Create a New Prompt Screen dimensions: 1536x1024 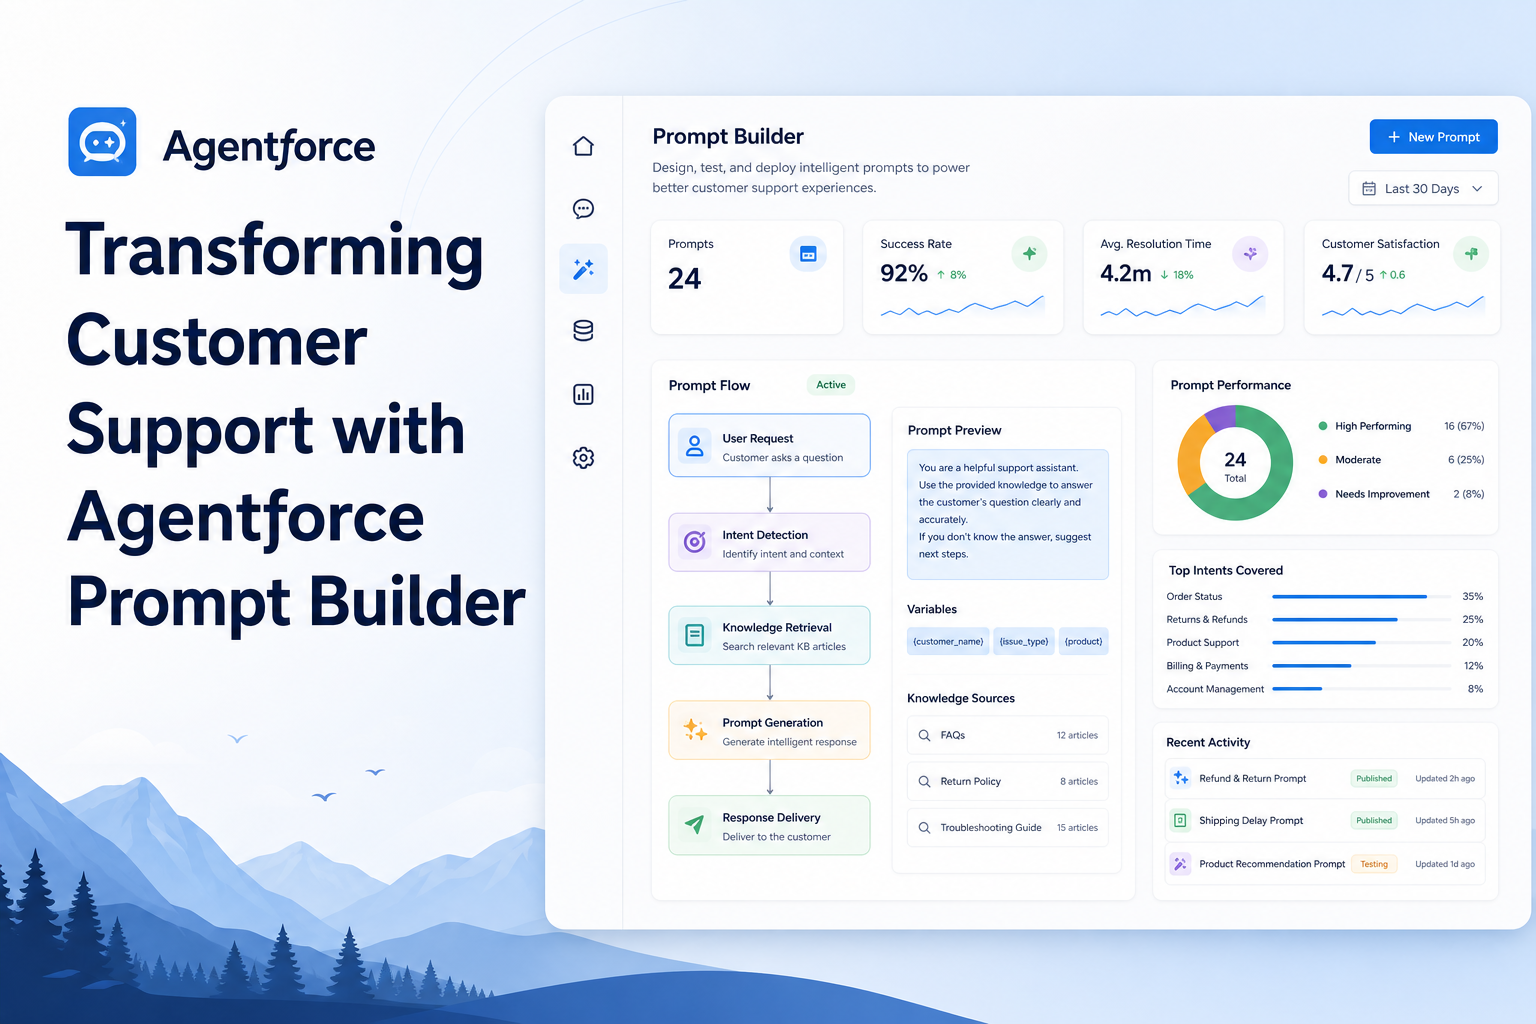click(x=1433, y=137)
